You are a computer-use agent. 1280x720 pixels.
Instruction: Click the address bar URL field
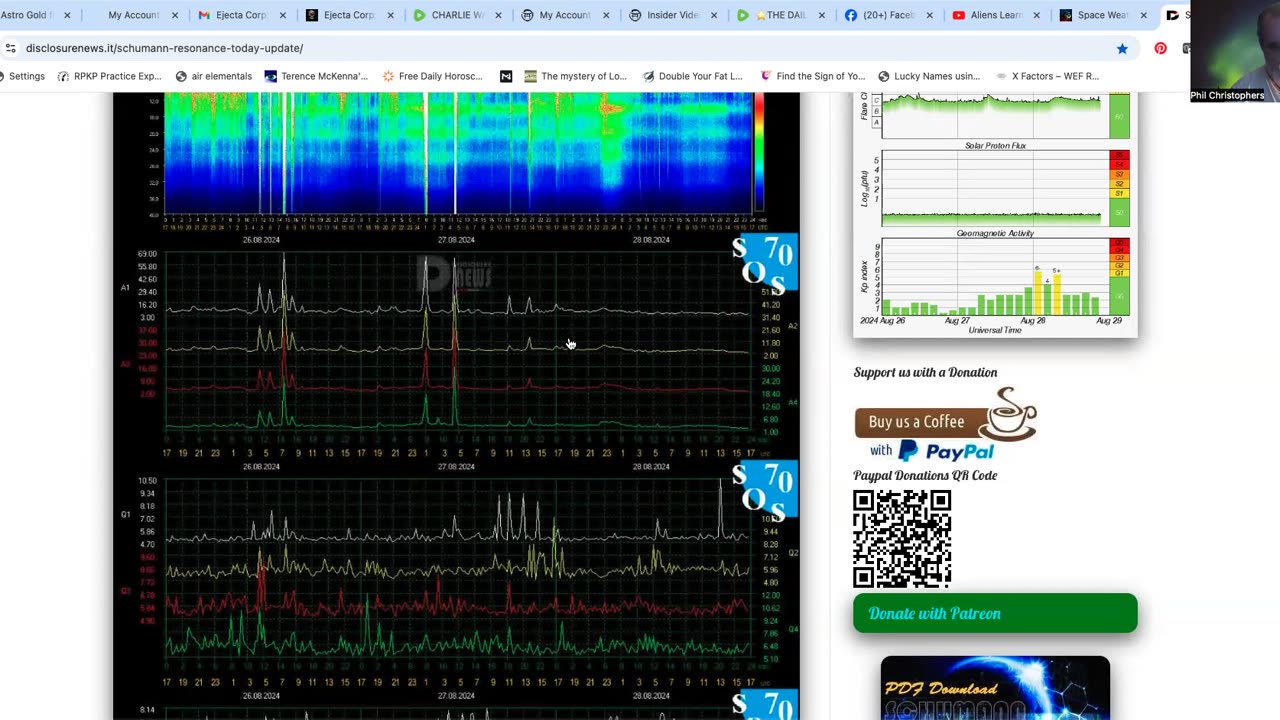pyautogui.click(x=560, y=48)
